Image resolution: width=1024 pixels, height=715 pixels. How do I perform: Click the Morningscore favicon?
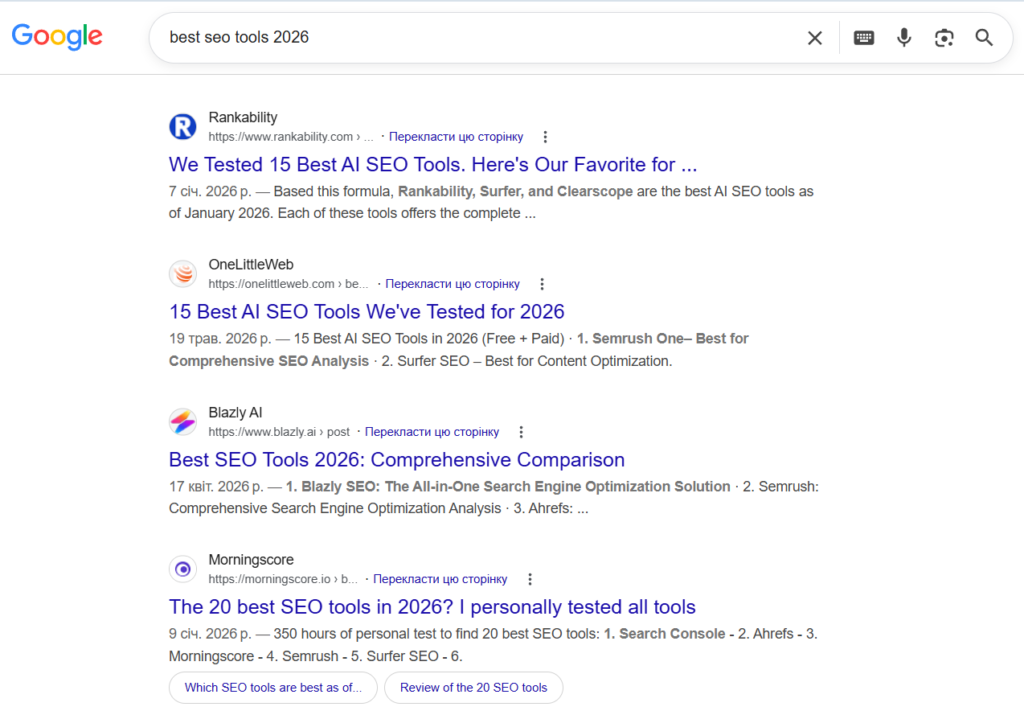pyautogui.click(x=183, y=569)
